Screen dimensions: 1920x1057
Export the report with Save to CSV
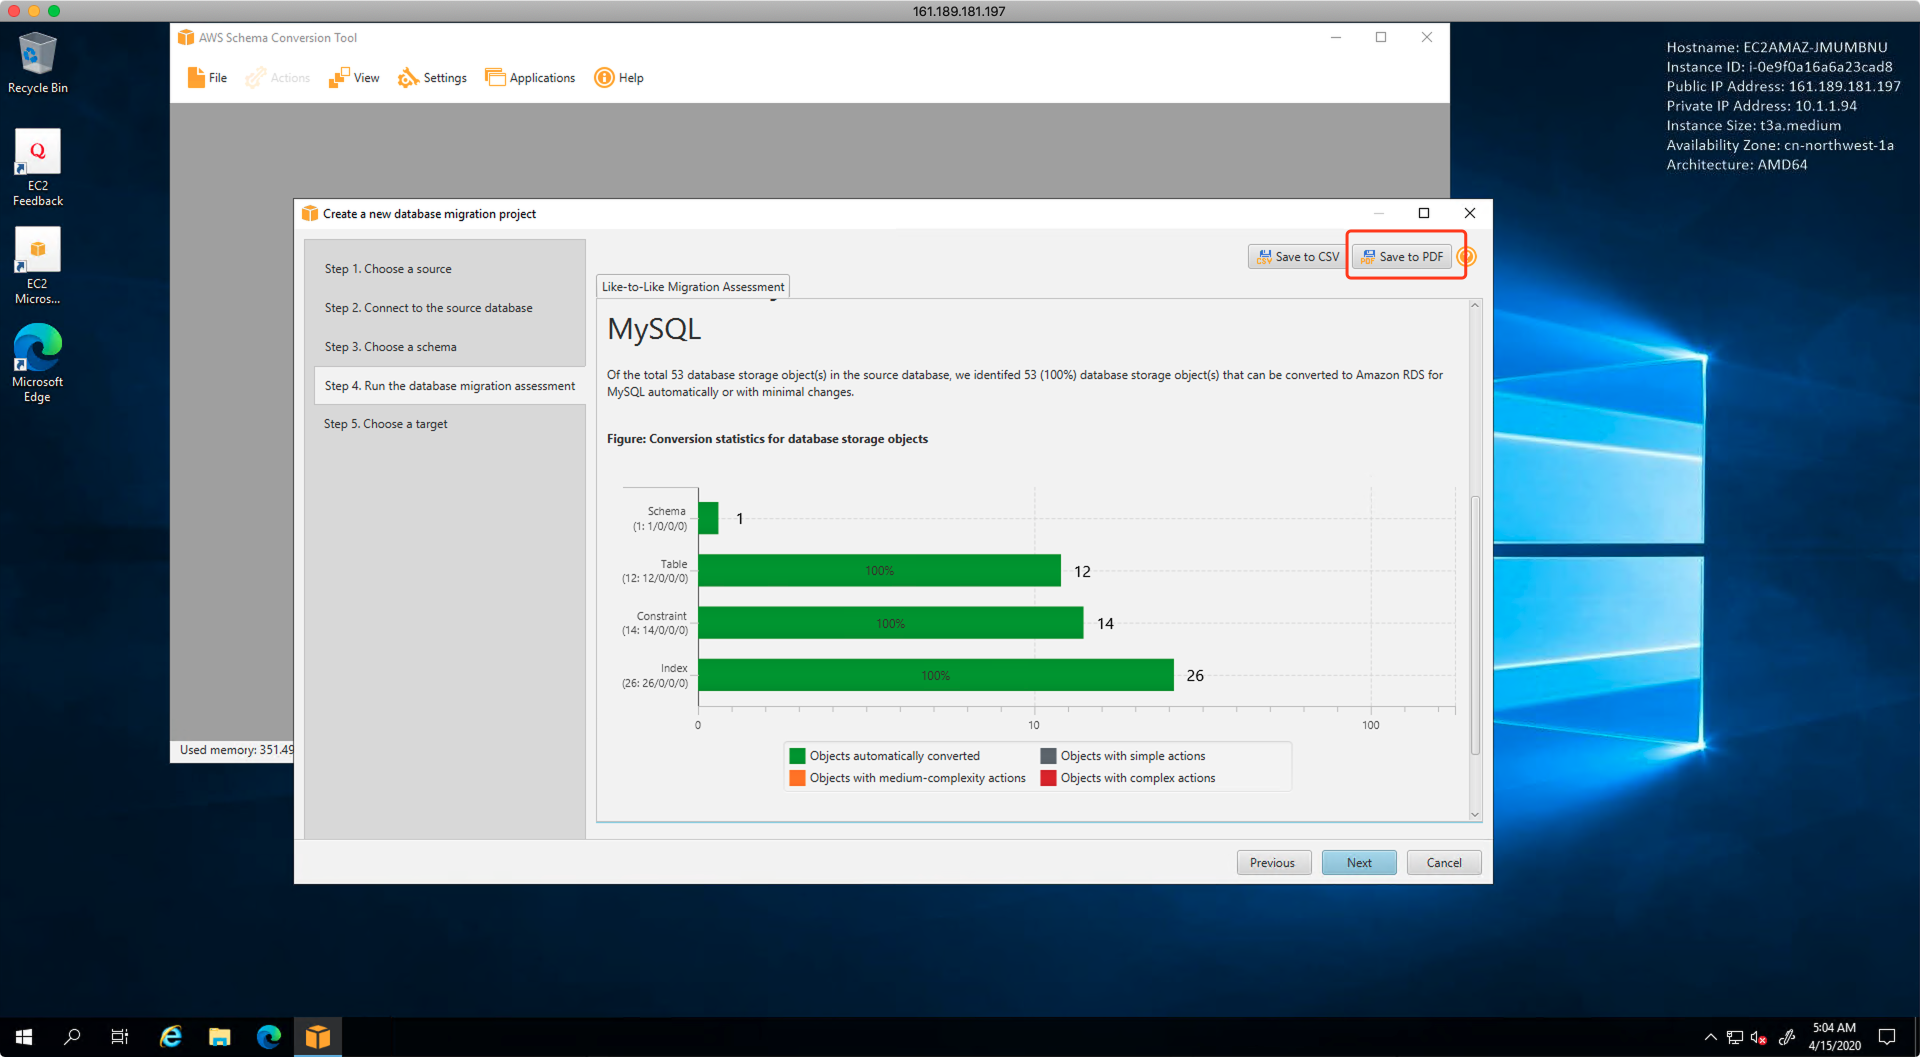click(x=1297, y=257)
